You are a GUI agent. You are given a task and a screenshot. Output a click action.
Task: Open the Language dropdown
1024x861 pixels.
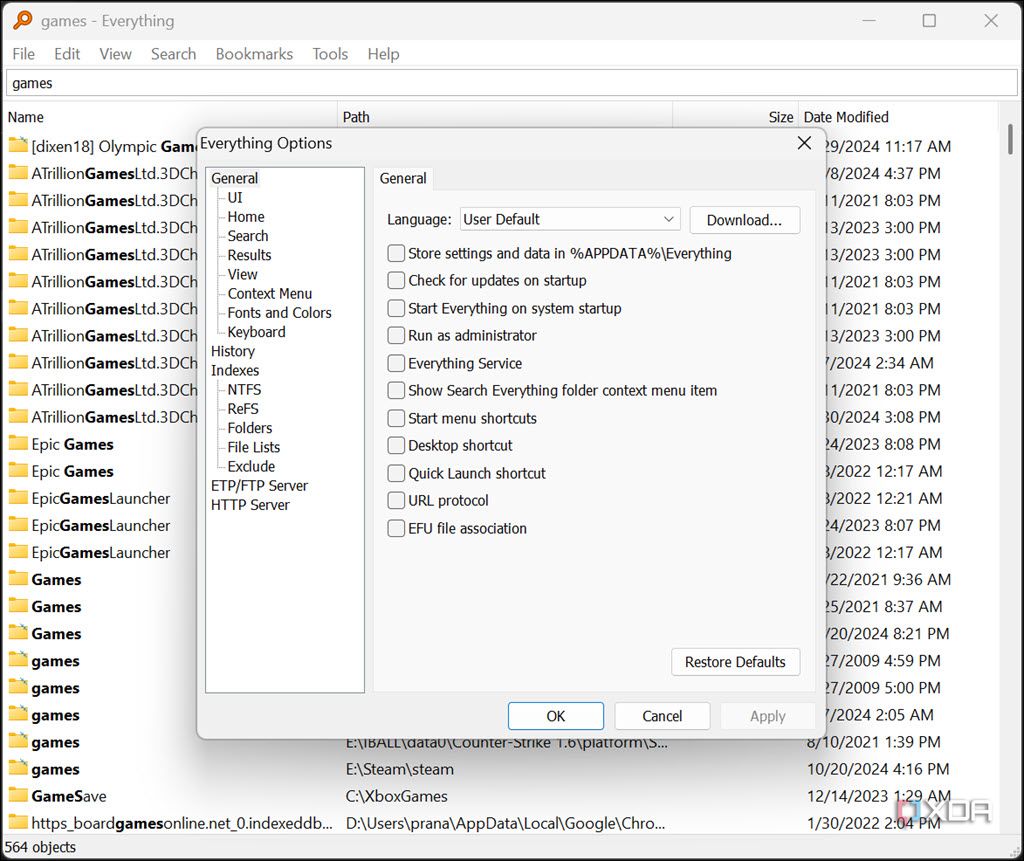(569, 219)
